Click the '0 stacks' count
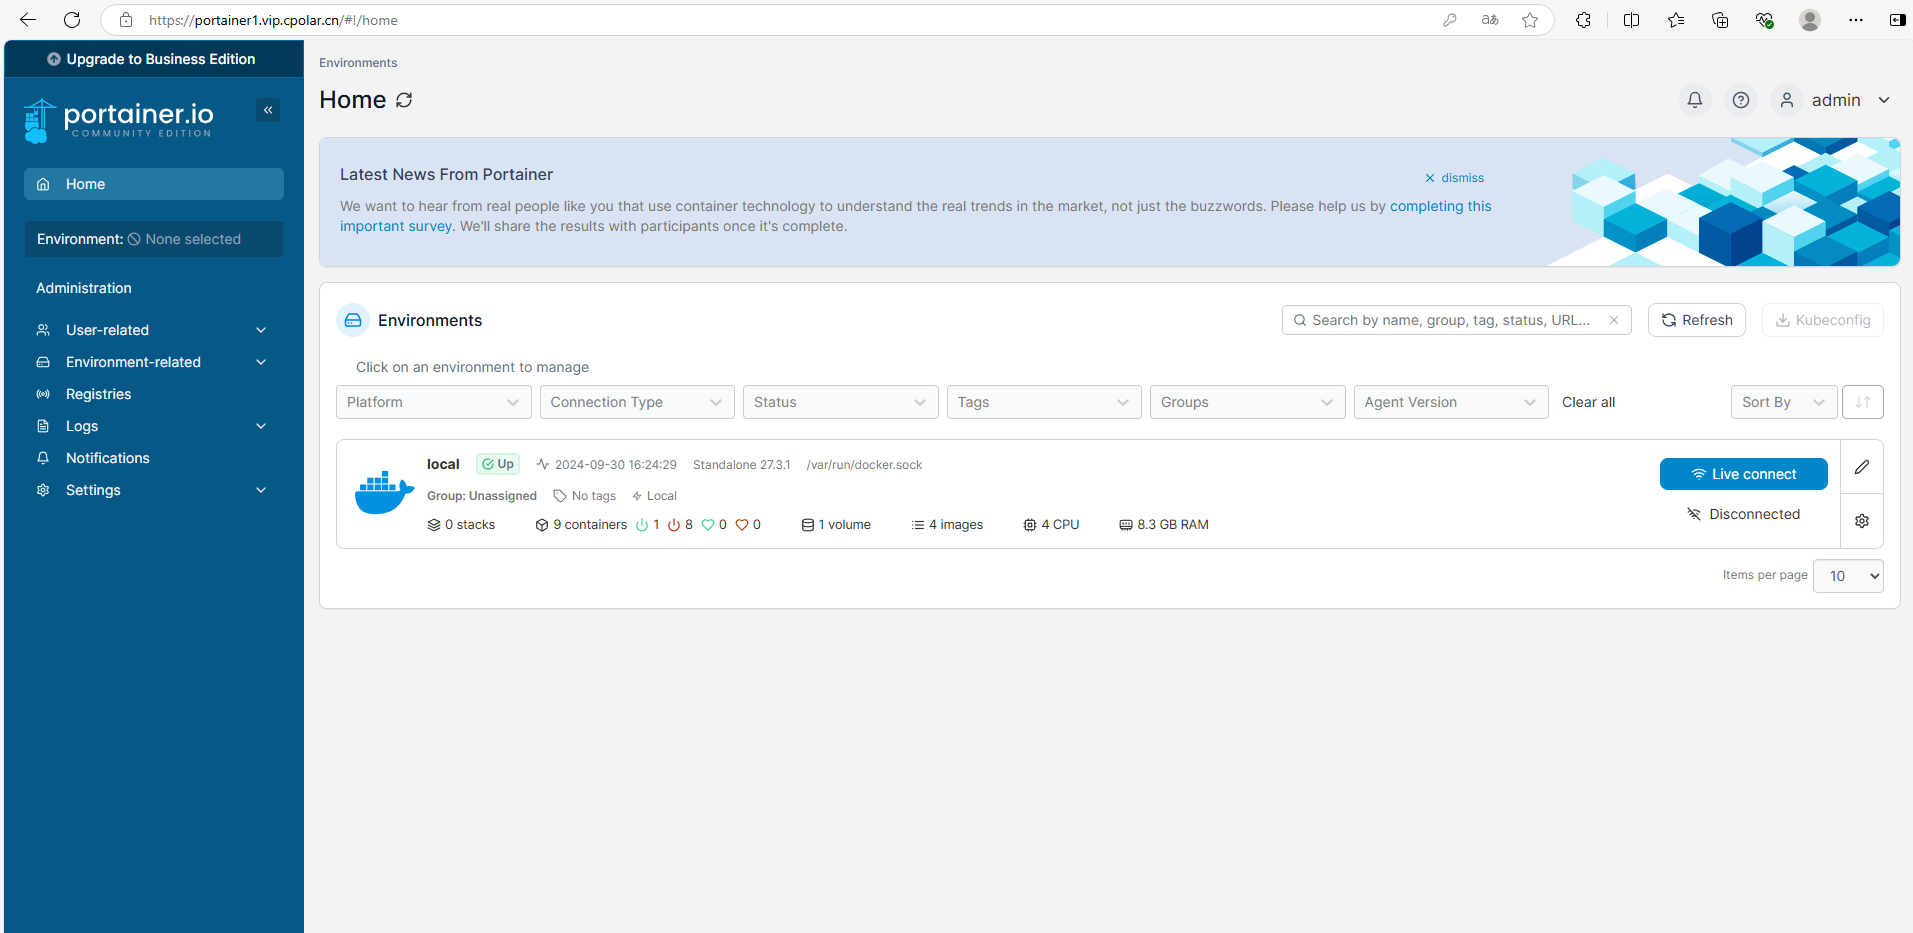This screenshot has width=1913, height=933. (461, 525)
